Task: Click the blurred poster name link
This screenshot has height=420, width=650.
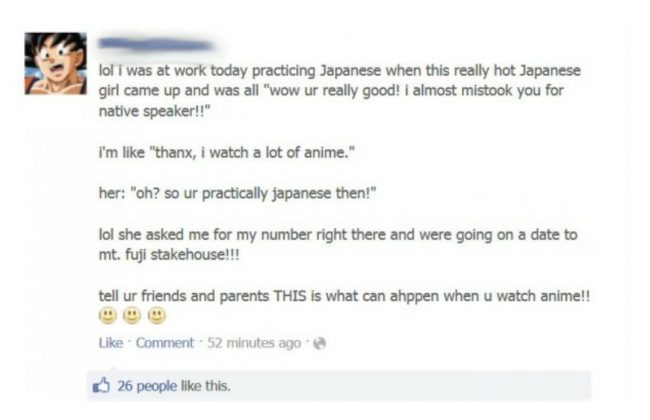Action: pyautogui.click(x=156, y=44)
